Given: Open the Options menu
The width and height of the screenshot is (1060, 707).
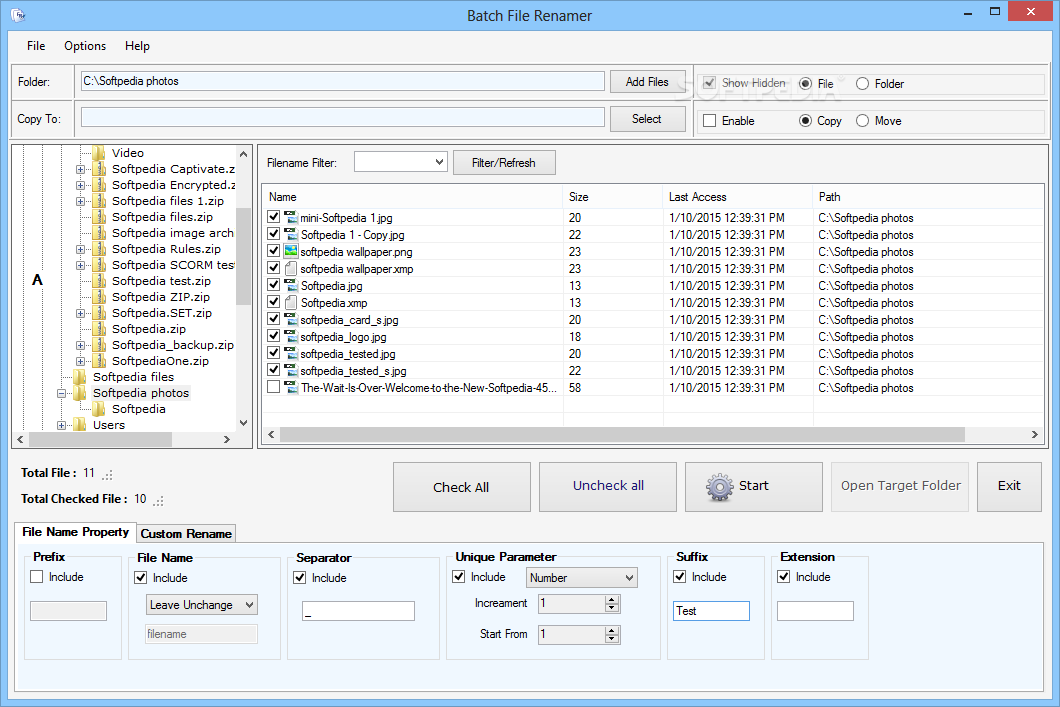Looking at the screenshot, I should [x=85, y=46].
